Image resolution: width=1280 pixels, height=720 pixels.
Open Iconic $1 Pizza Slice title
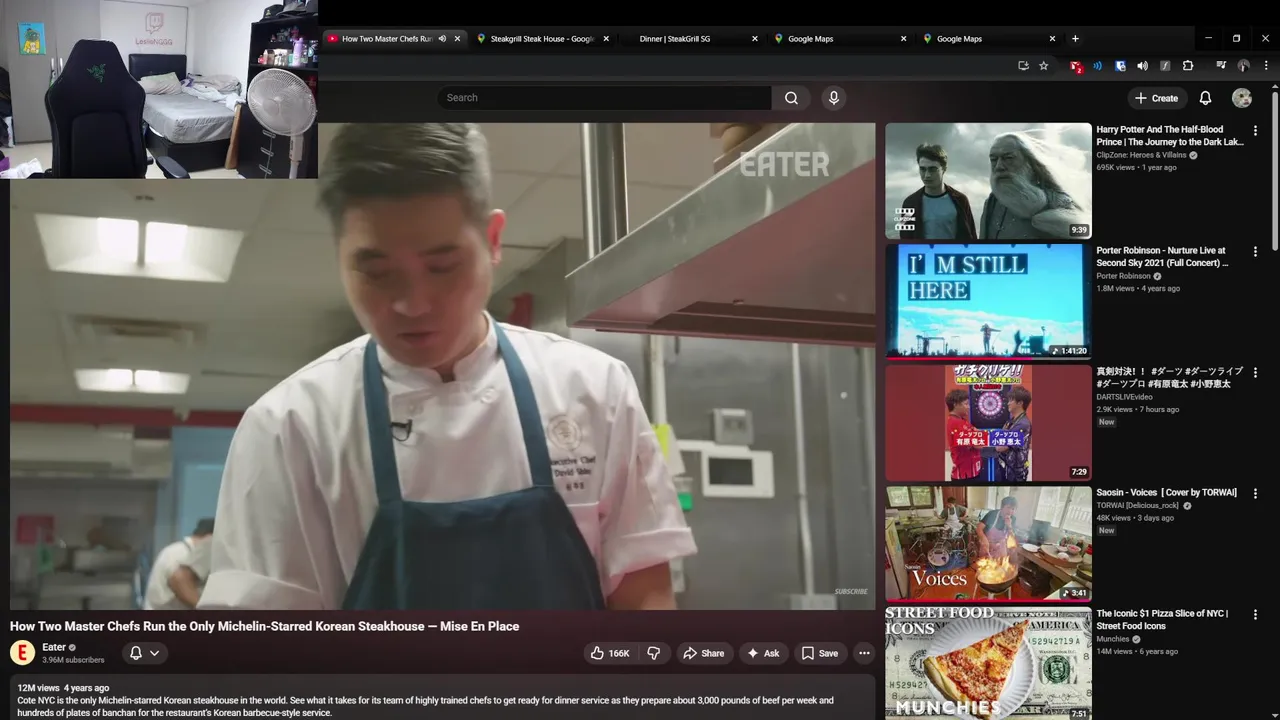[x=1162, y=619]
